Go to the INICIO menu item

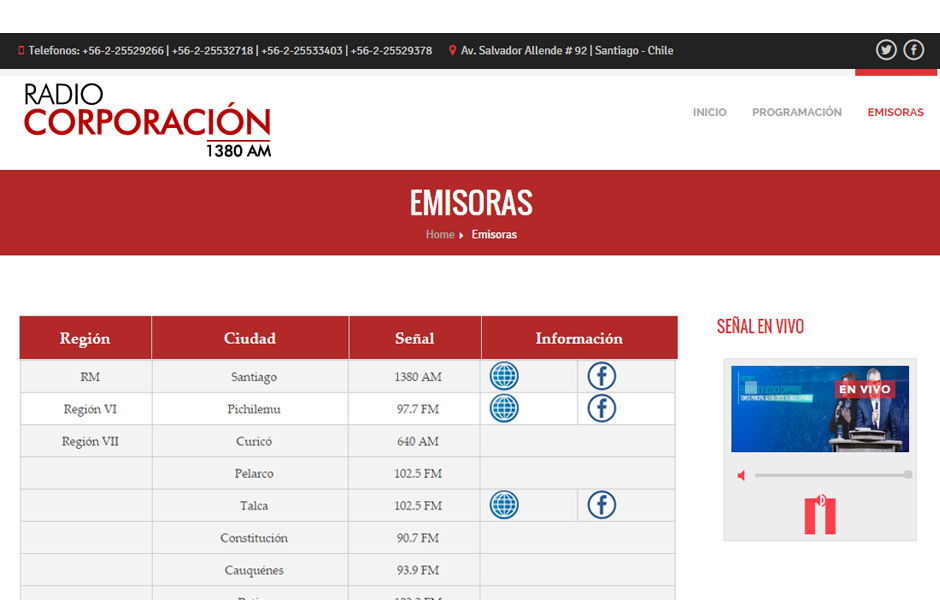tap(710, 112)
